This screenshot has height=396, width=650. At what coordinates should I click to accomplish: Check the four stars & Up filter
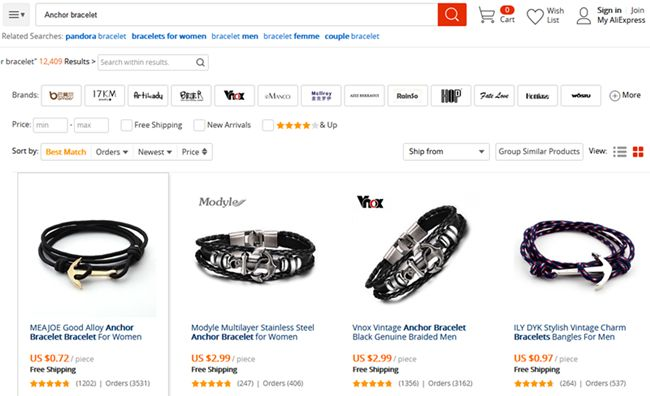pyautogui.click(x=268, y=125)
